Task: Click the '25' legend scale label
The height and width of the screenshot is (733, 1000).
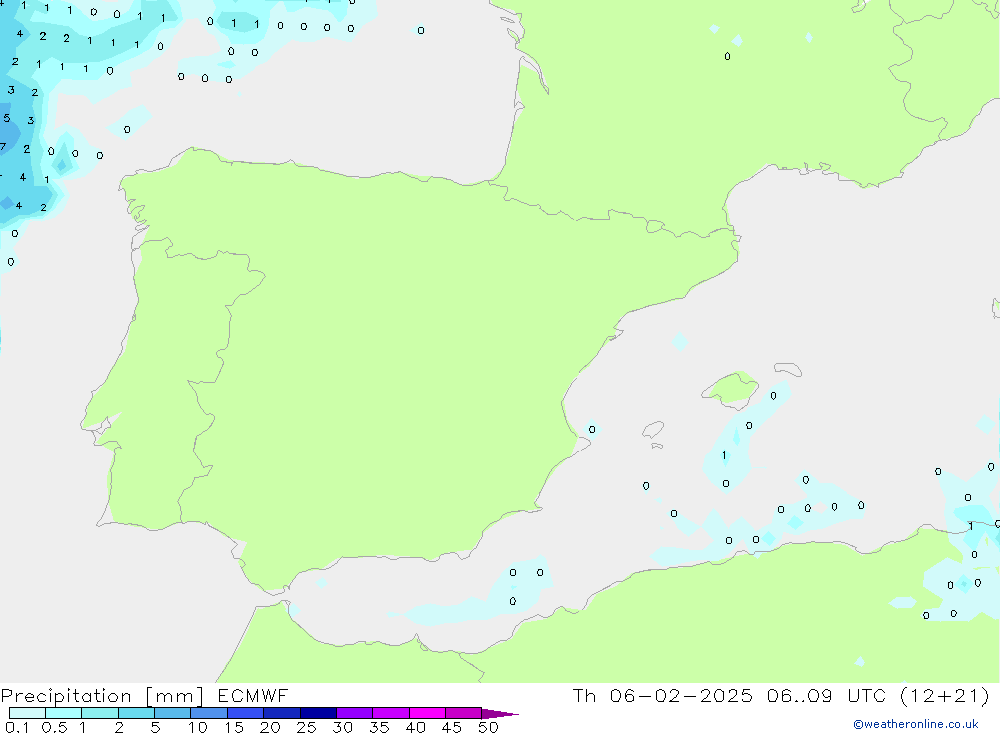Action: pos(306,727)
